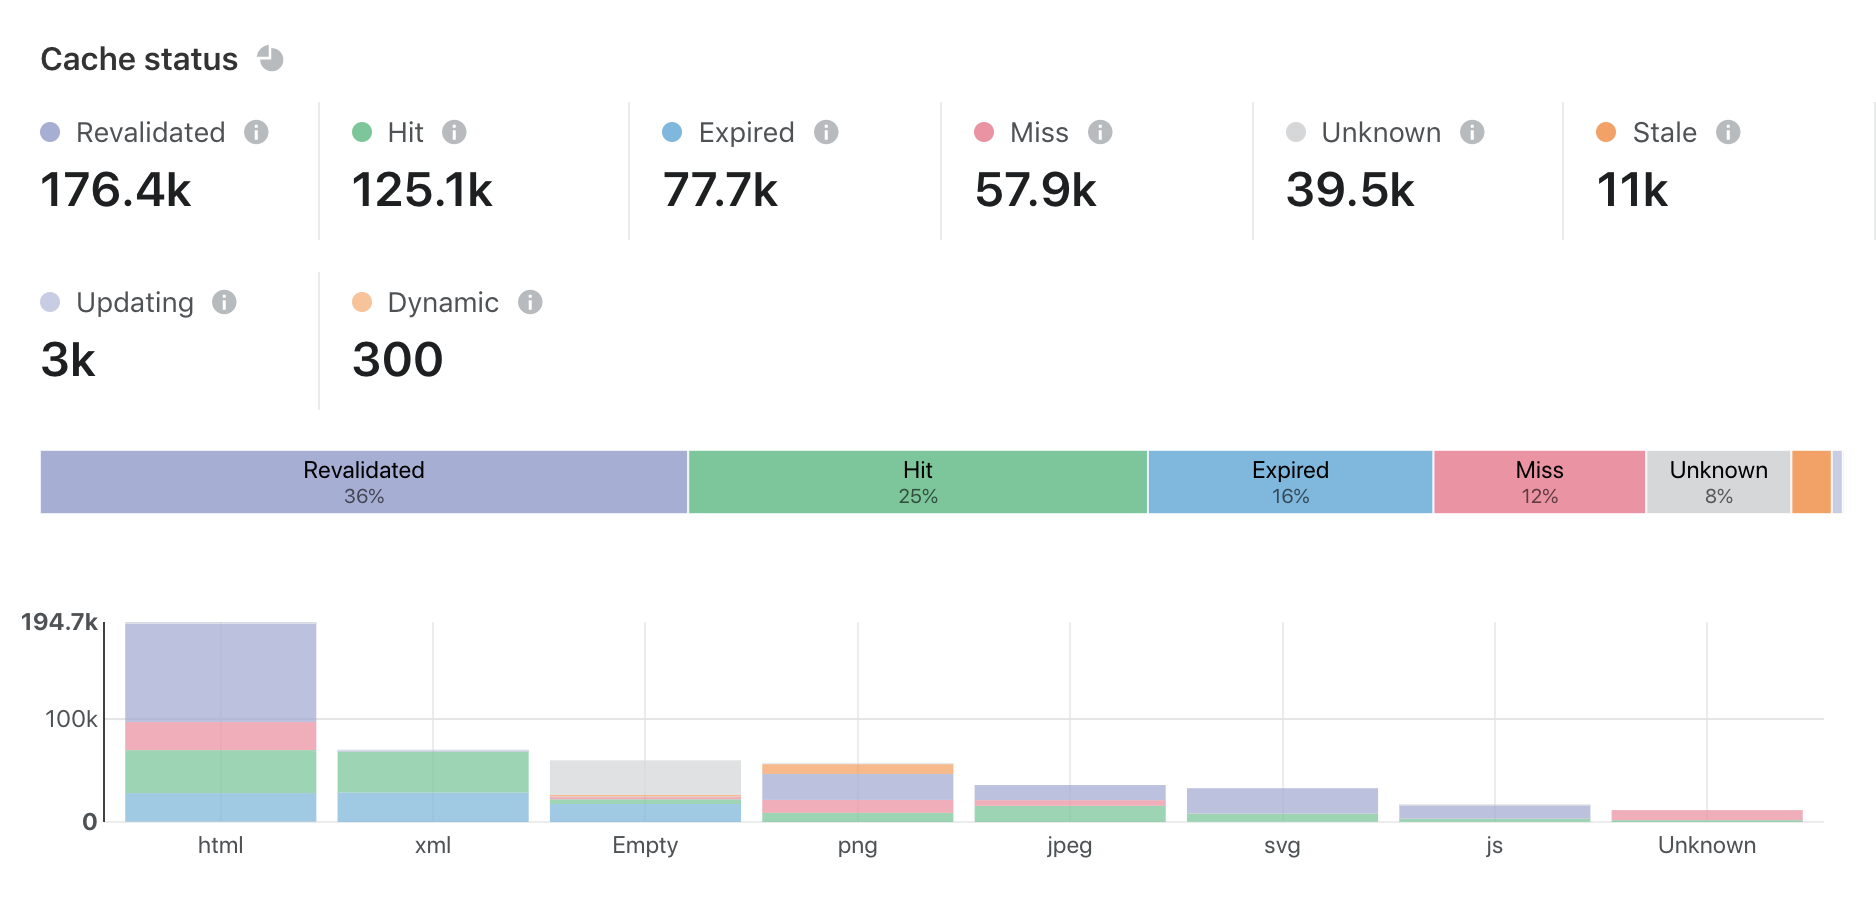The width and height of the screenshot is (1876, 902).
Task: Click the pie chart icon beside Cache status
Action: [x=270, y=59]
